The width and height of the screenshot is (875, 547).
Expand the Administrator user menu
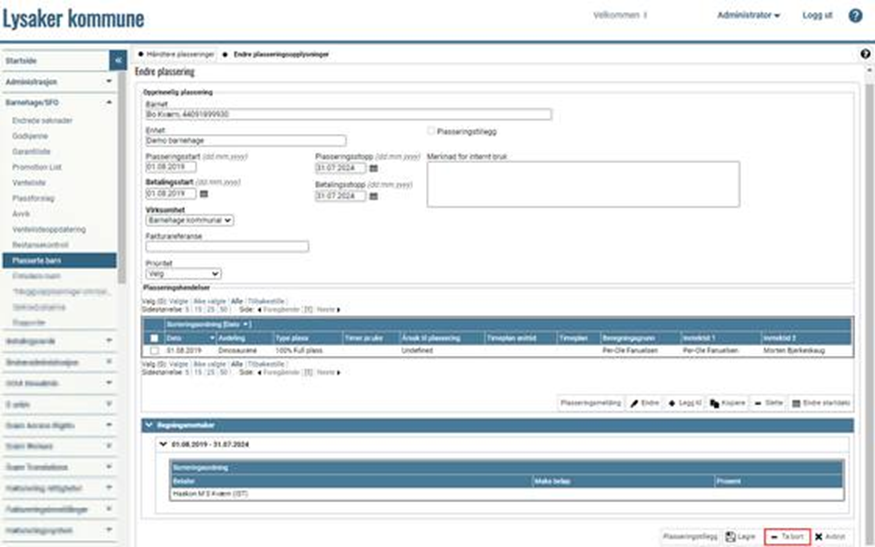(749, 16)
